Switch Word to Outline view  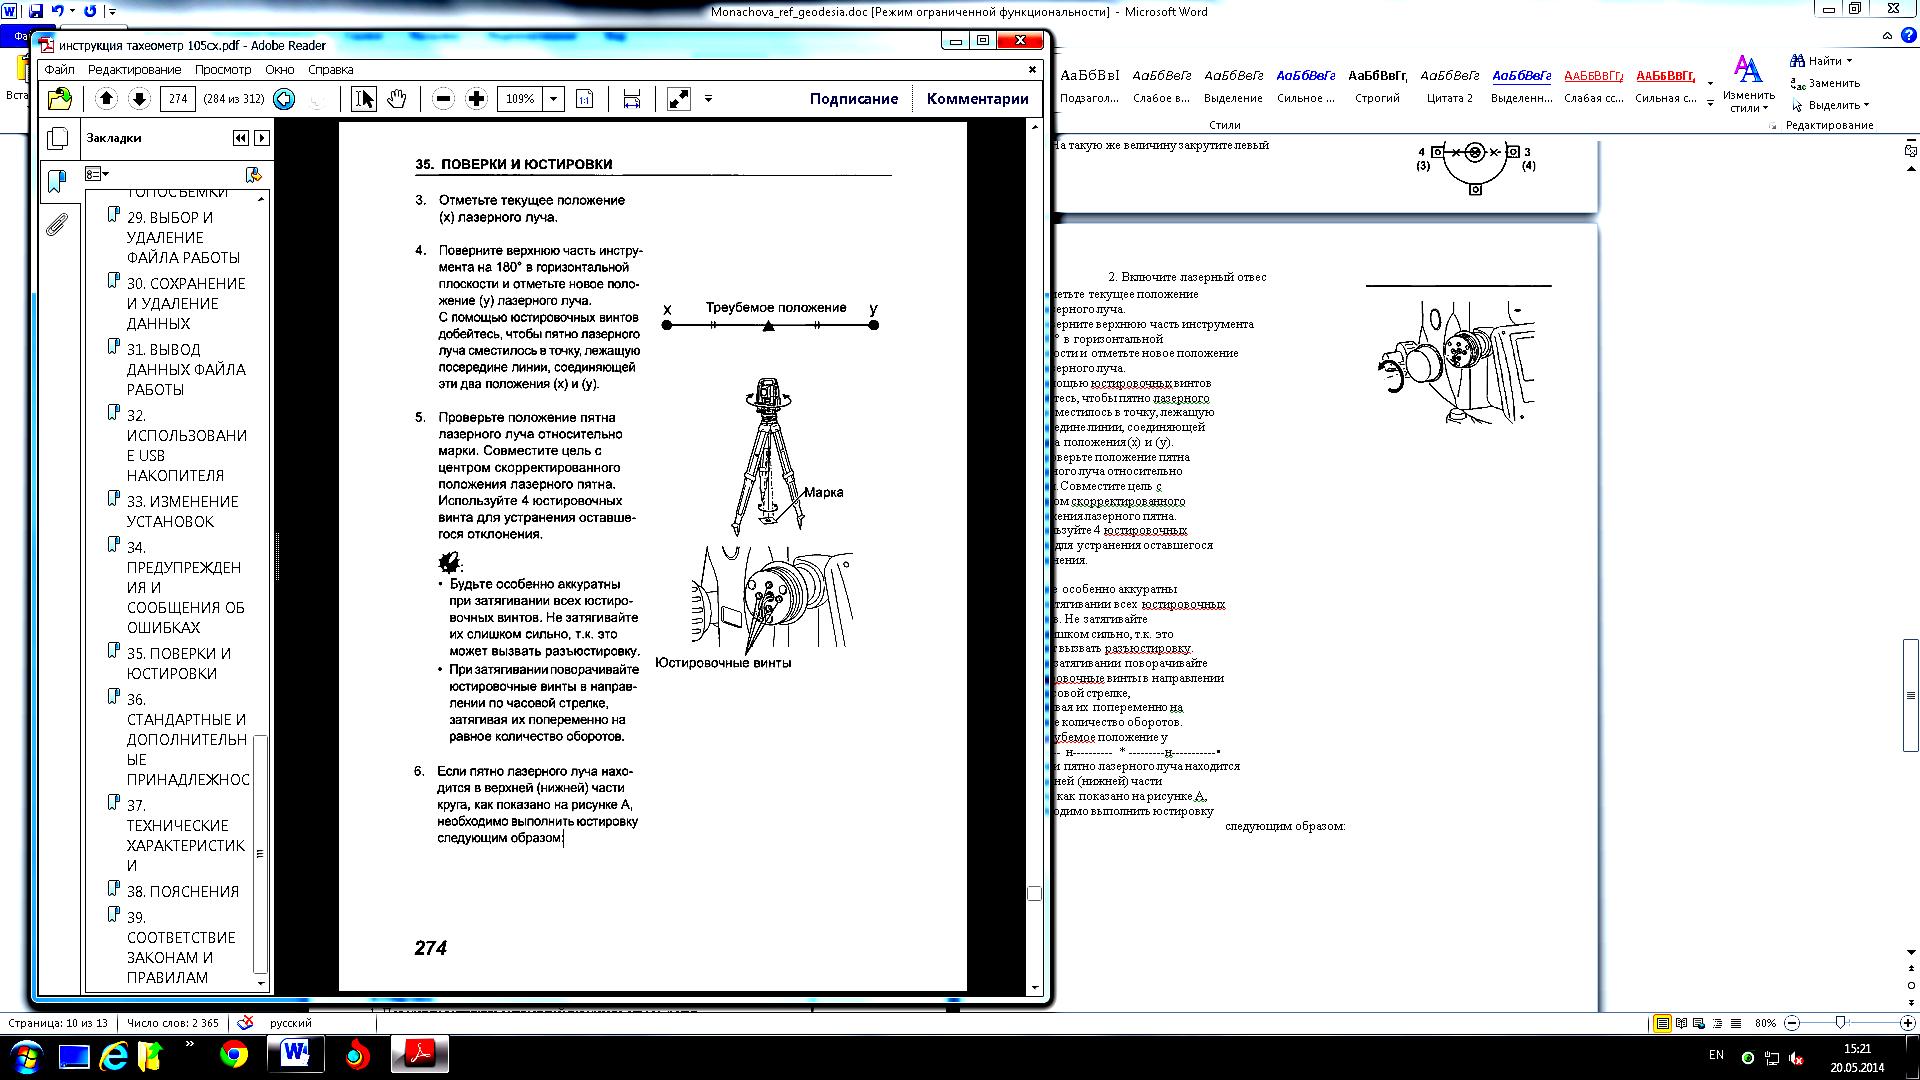pyautogui.click(x=1718, y=1023)
